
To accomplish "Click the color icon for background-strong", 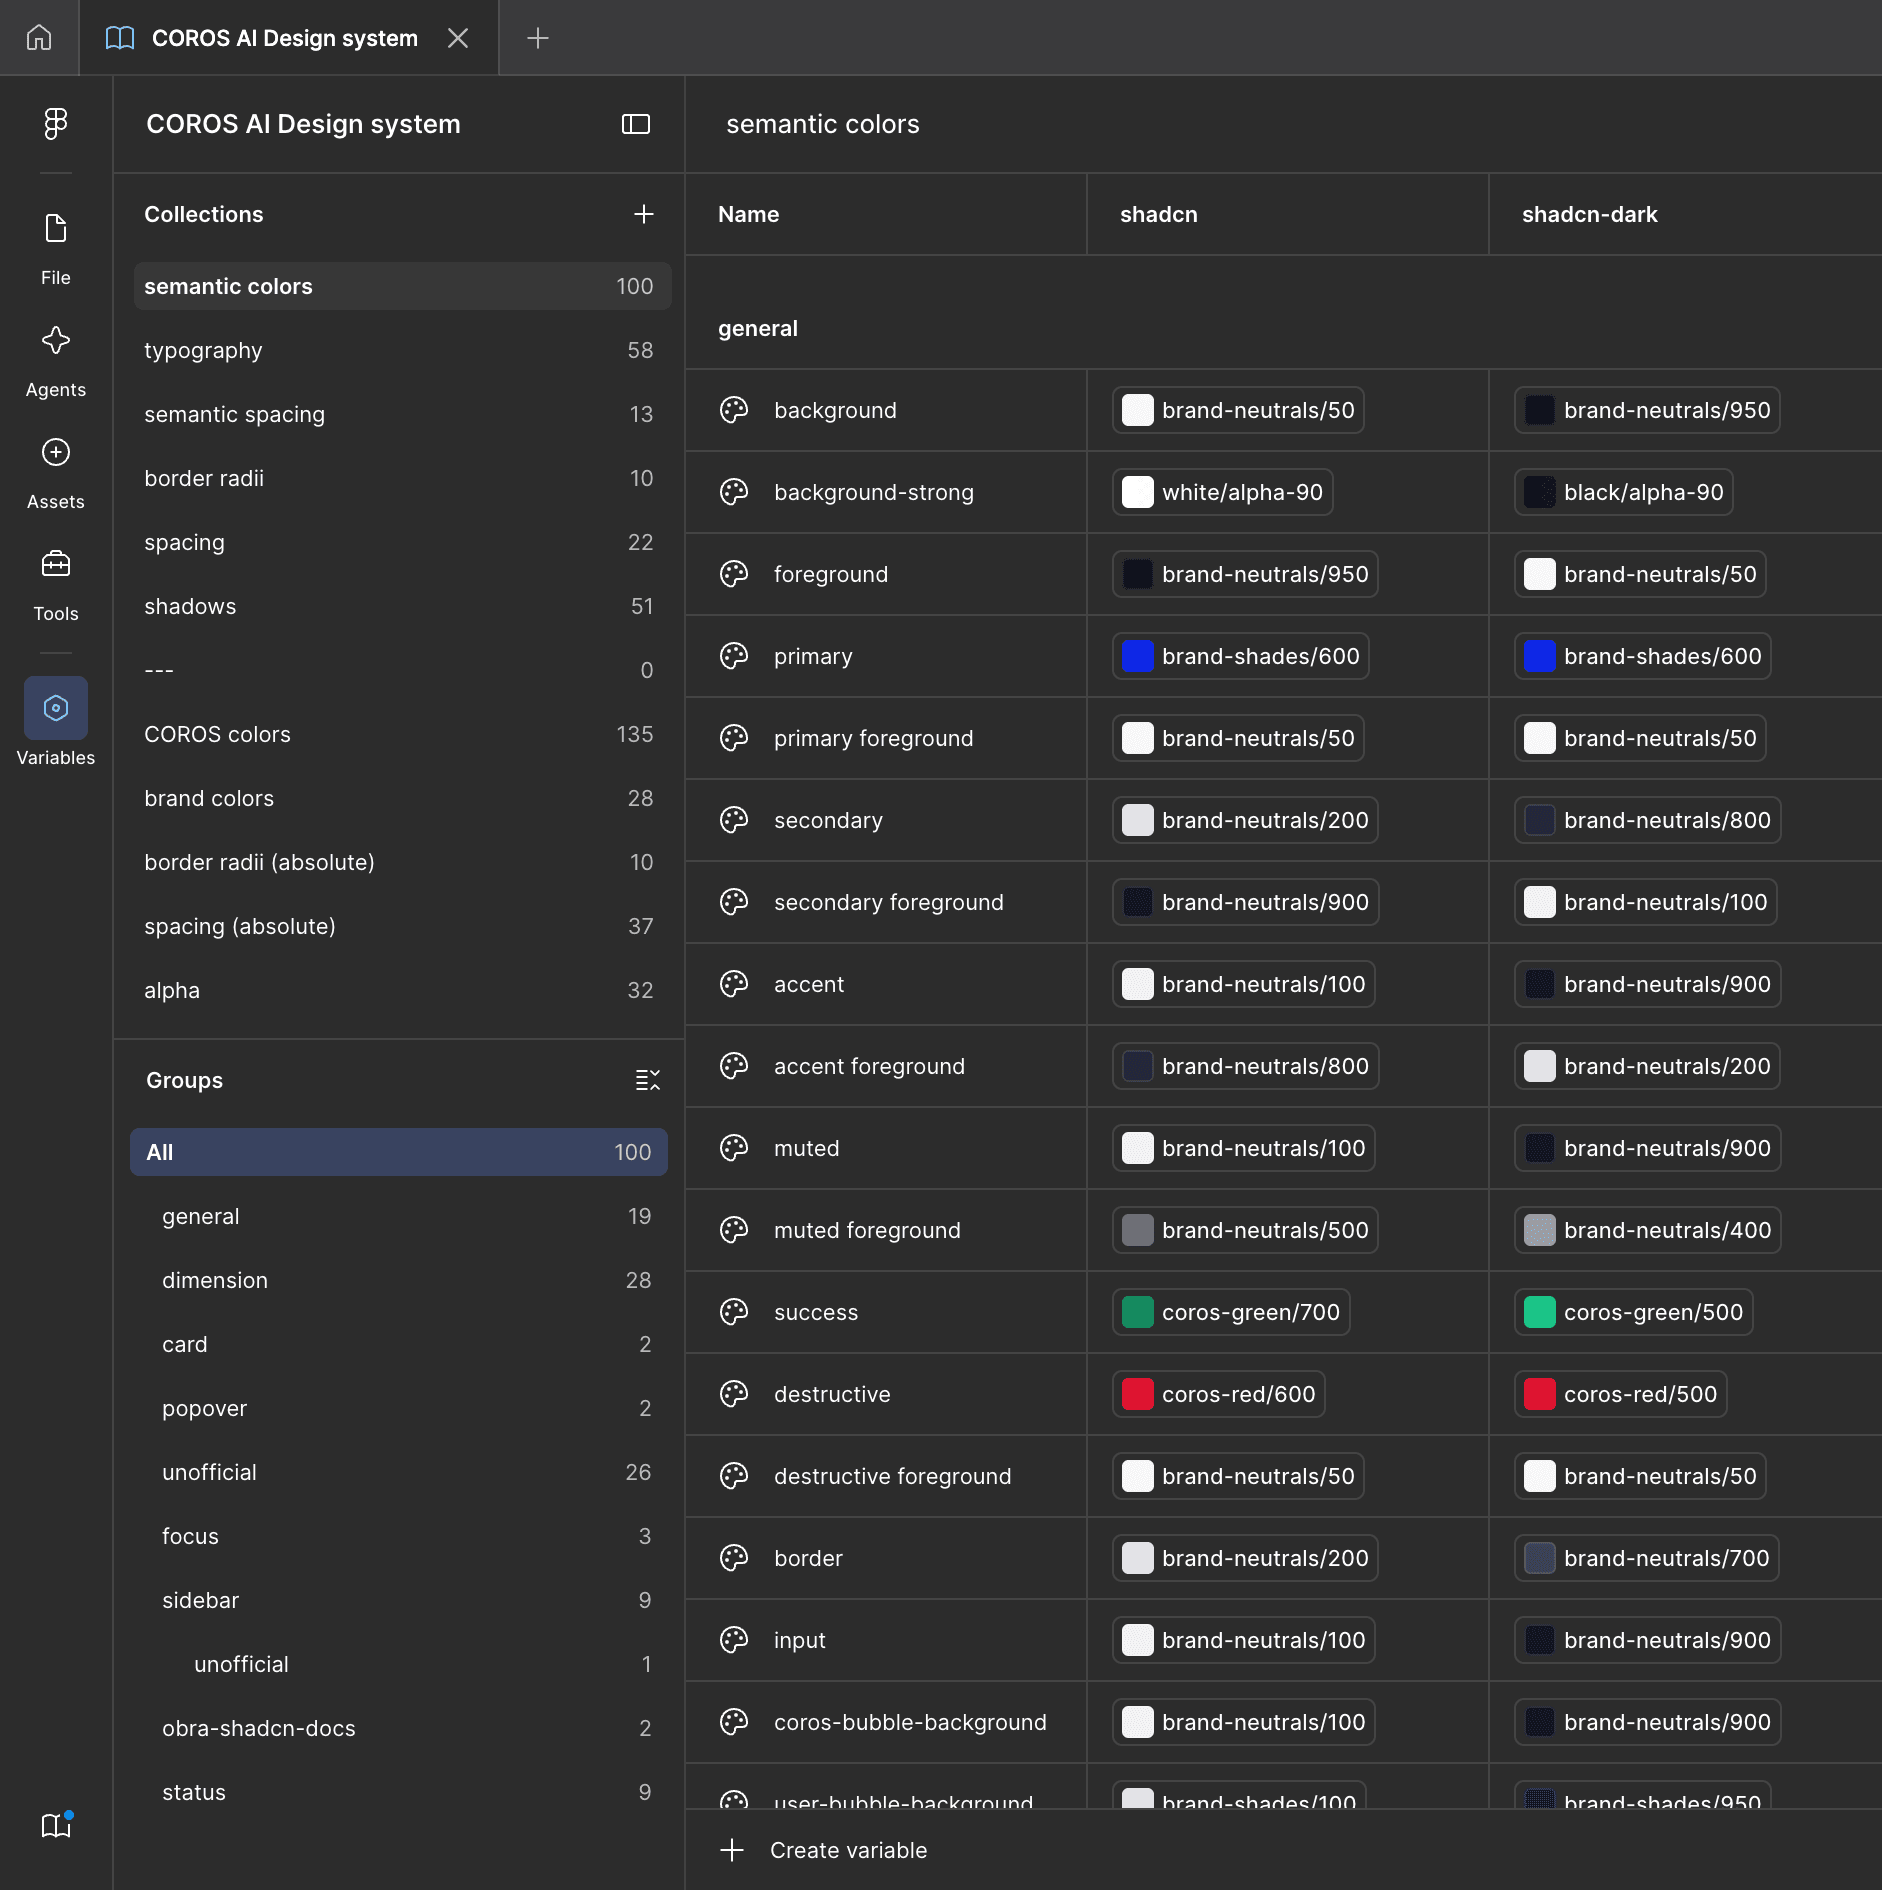I will pyautogui.click(x=734, y=492).
